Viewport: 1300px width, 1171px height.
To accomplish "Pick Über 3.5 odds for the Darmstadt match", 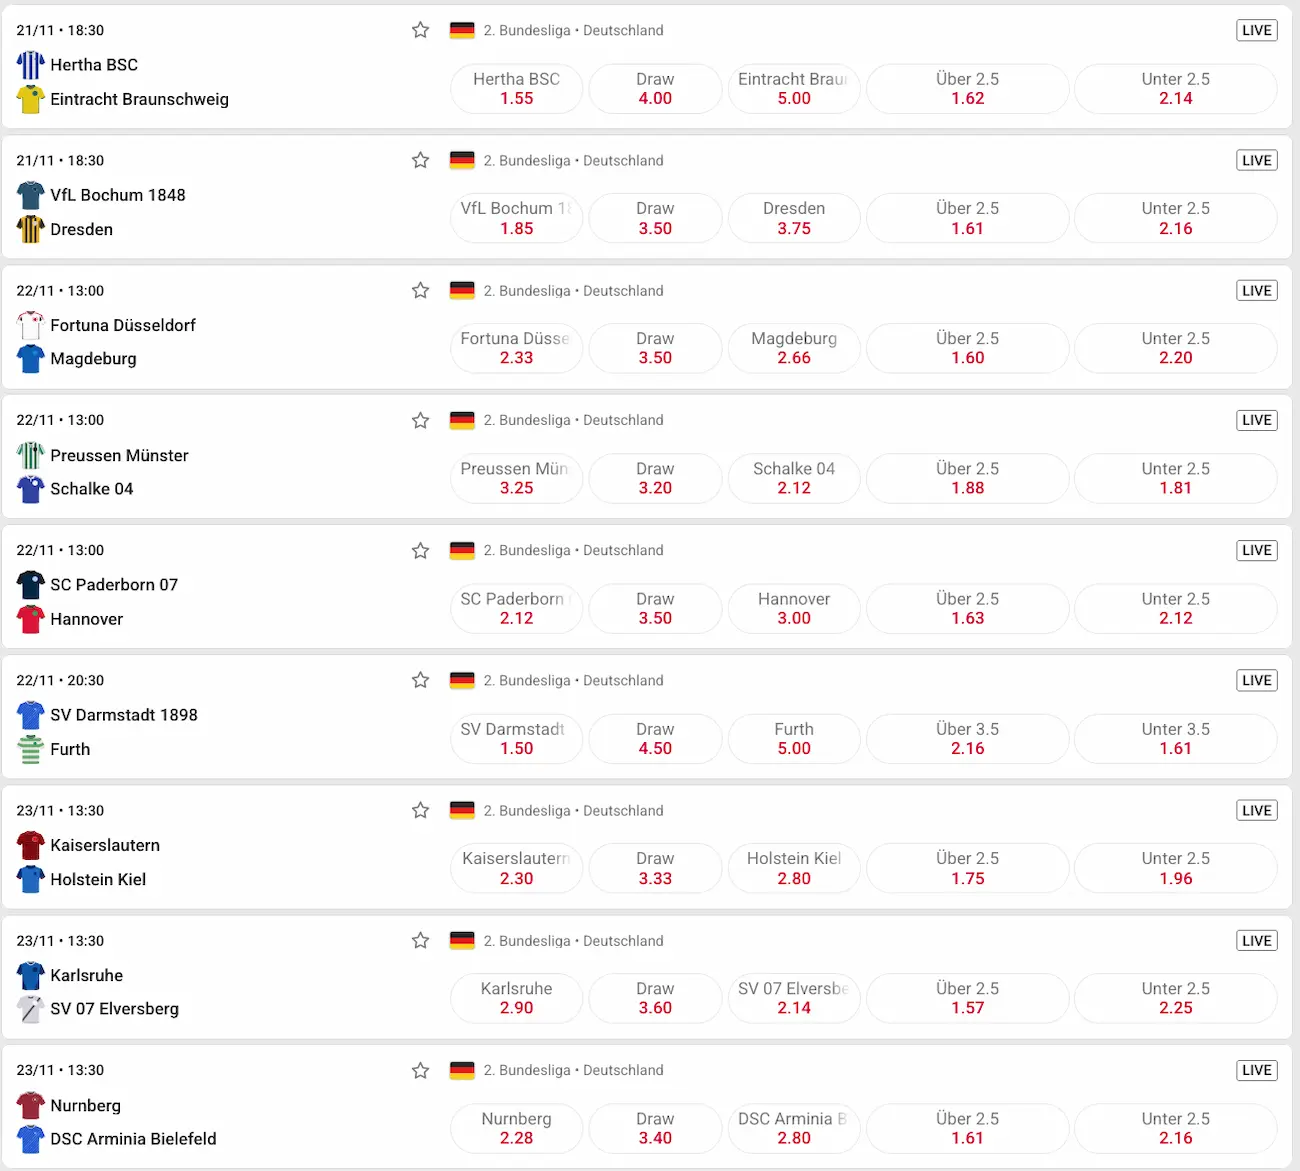I will [x=967, y=738].
